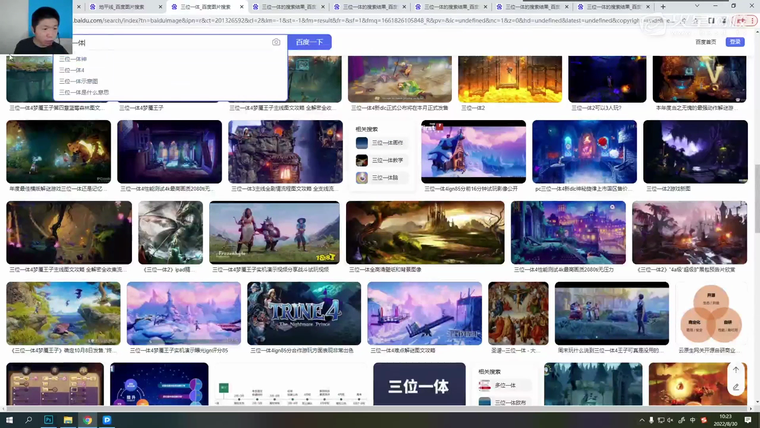
Task: Open the 三位一体图片 related search item
Action: pos(387,143)
